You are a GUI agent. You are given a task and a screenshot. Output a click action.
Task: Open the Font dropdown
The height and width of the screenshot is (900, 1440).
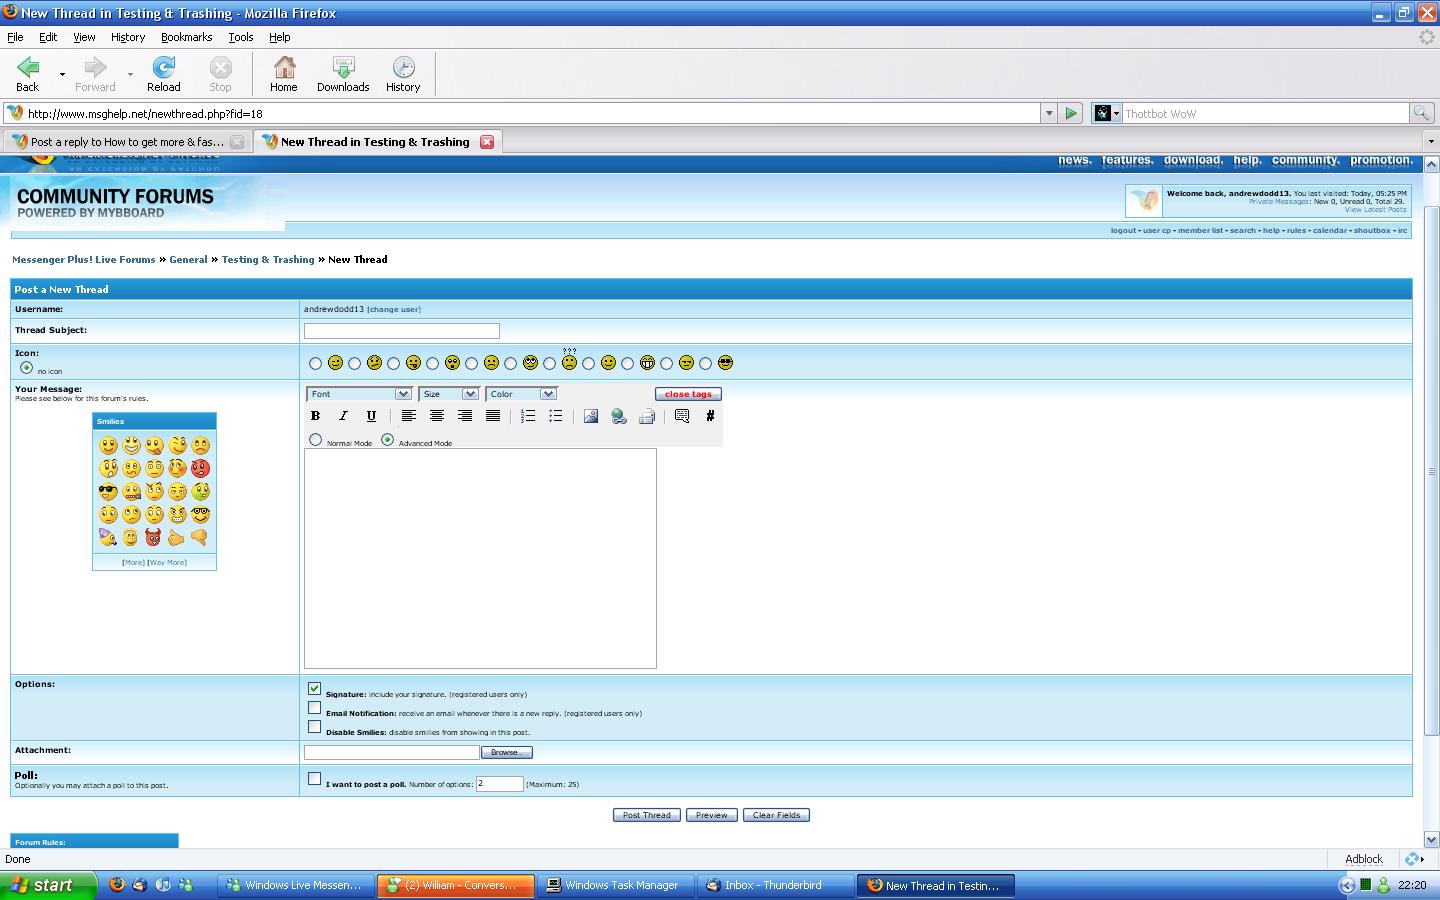point(359,394)
